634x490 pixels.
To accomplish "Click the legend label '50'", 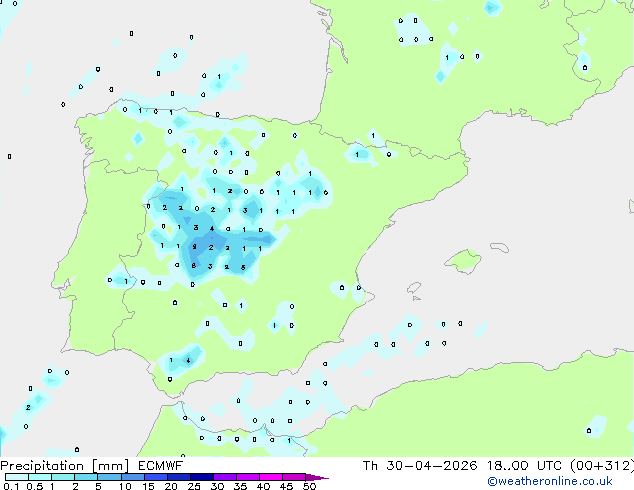I will (x=309, y=486).
